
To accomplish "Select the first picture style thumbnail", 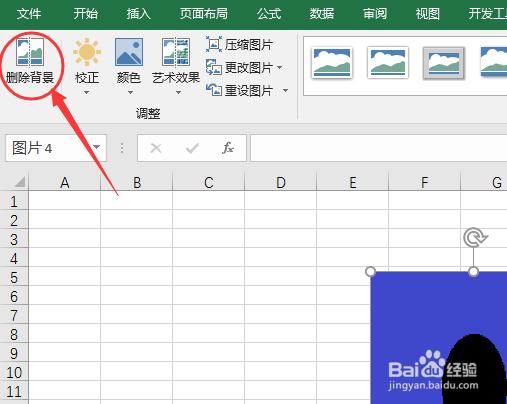I will click(x=332, y=63).
